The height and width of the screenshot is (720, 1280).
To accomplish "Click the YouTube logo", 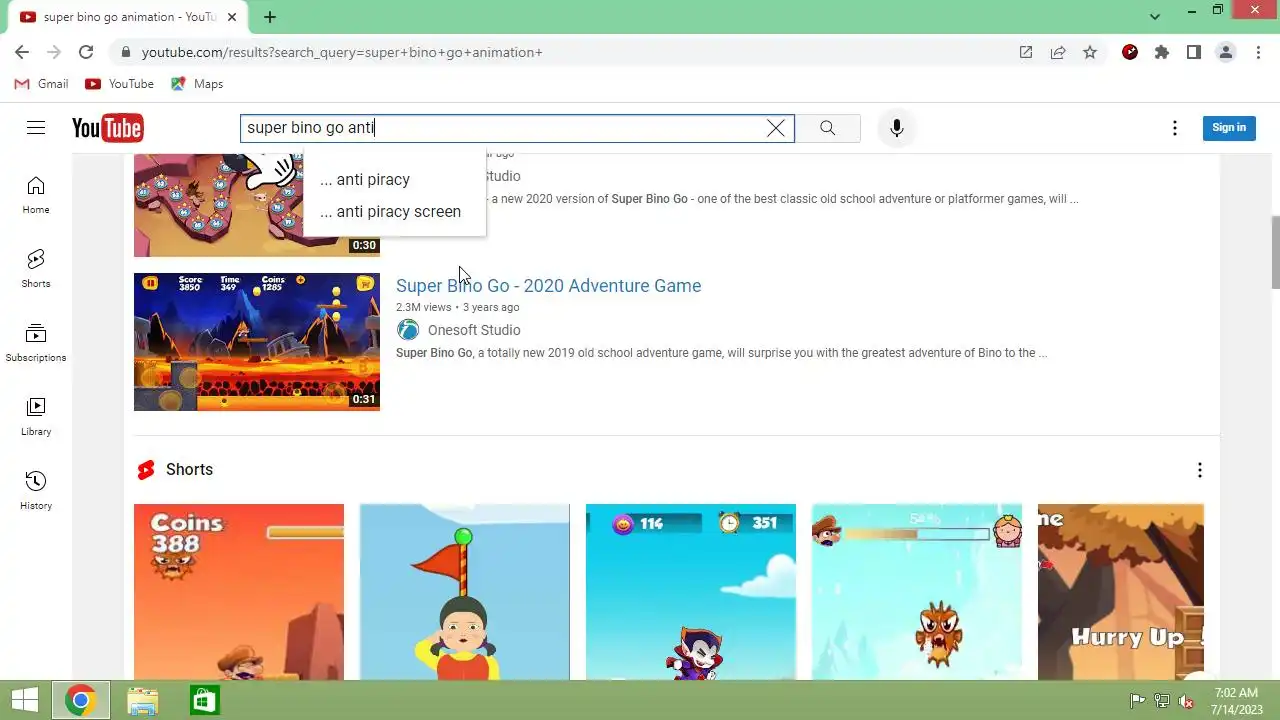I will (x=107, y=128).
